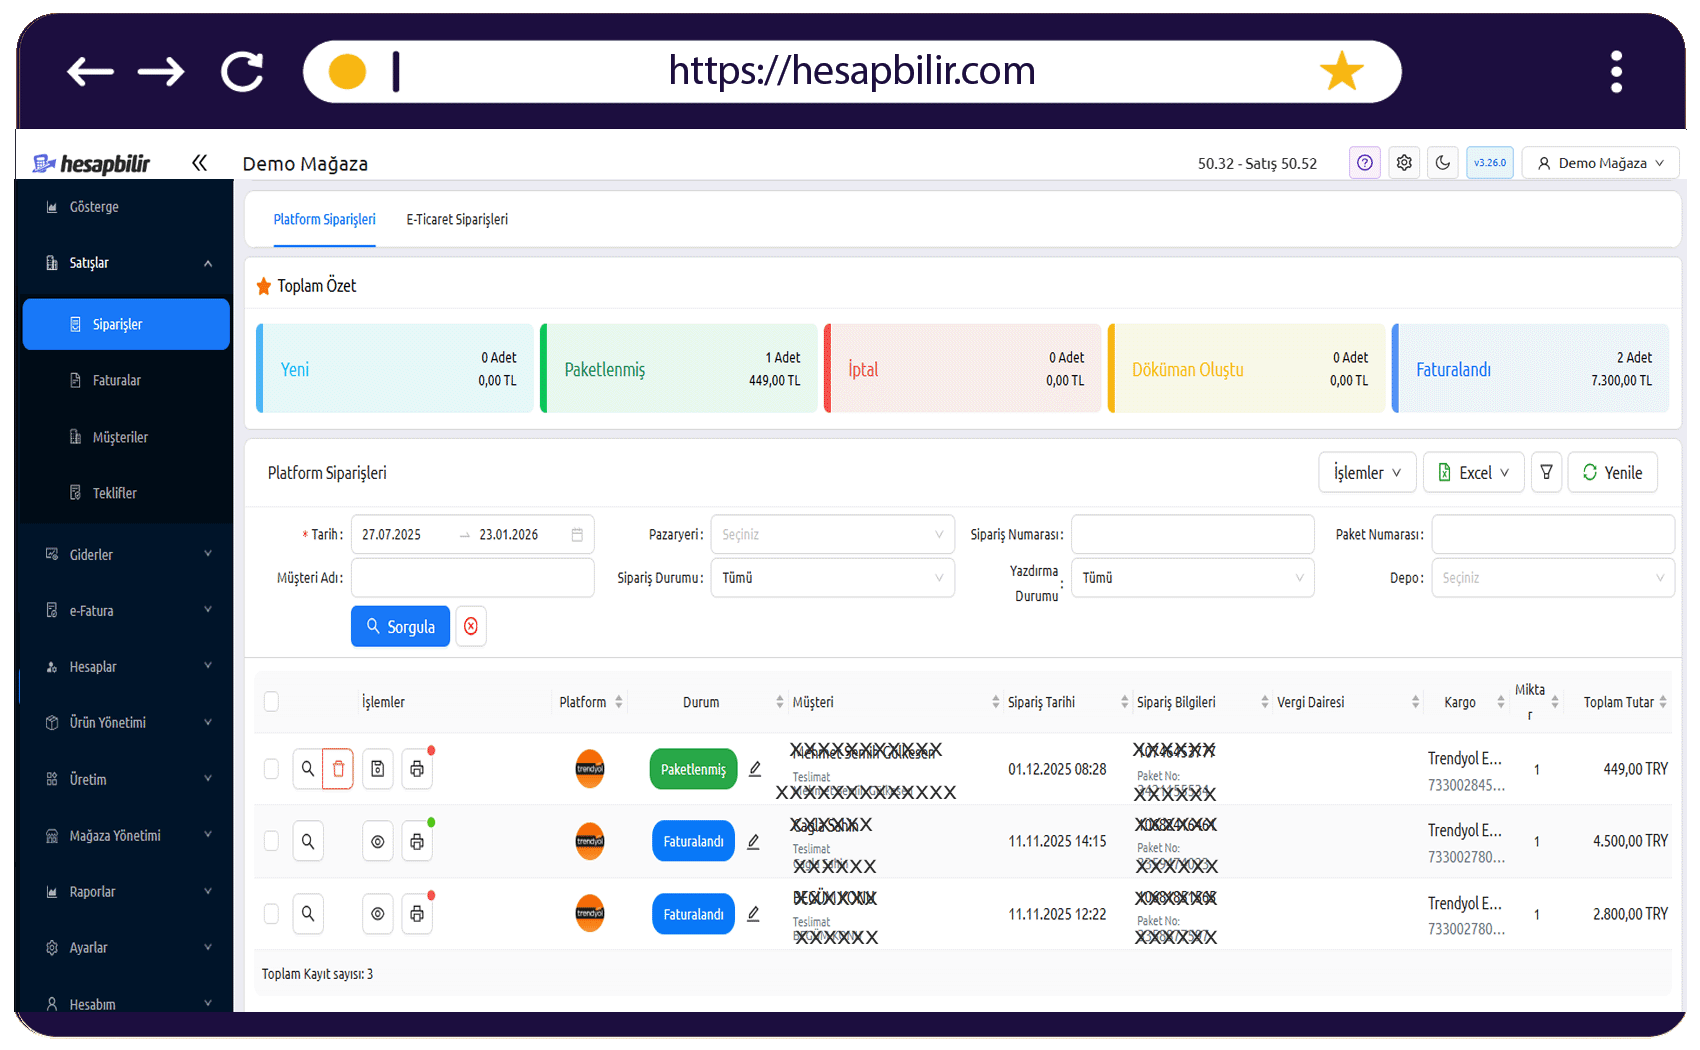This screenshot has height=1050, width=1700.
Task: Open Faturalar in the sidebar
Action: coord(124,380)
